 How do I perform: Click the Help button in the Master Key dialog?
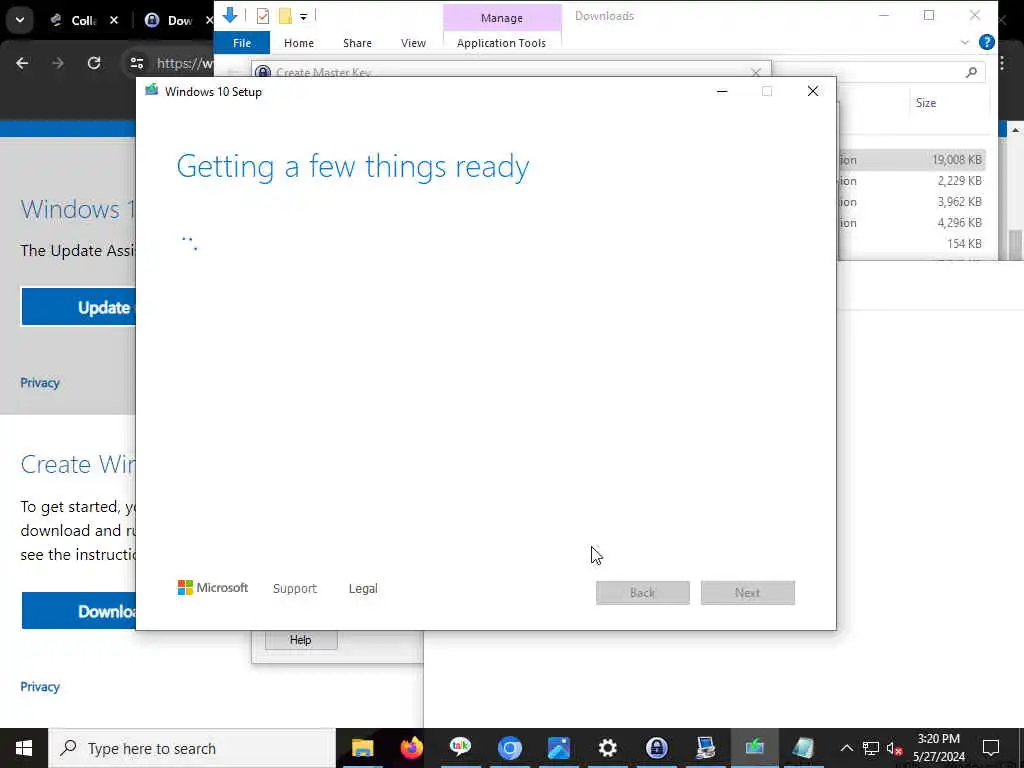[x=300, y=640]
